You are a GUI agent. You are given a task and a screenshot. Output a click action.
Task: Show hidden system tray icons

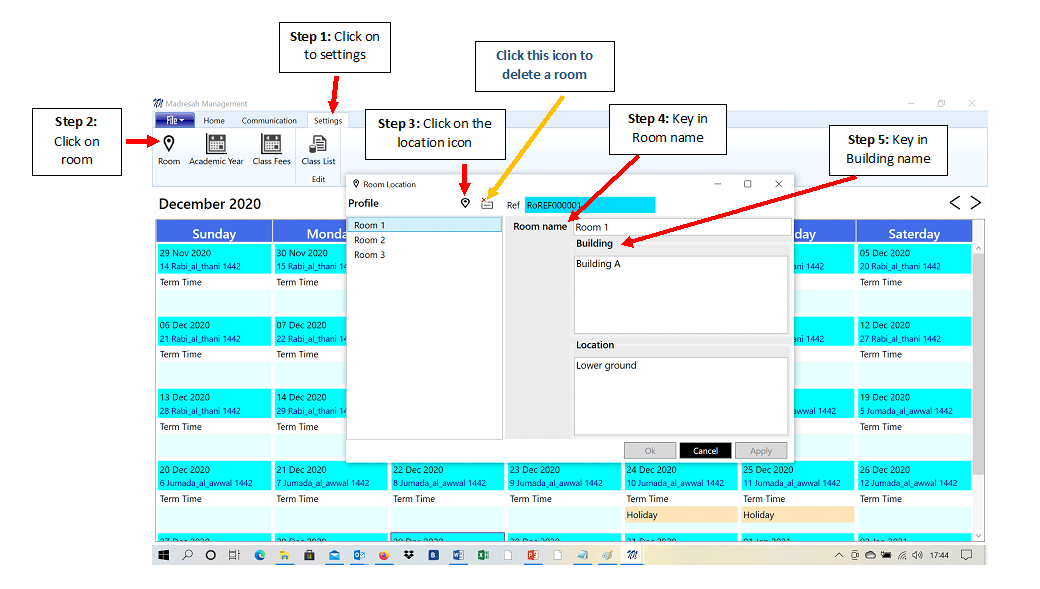(838, 554)
